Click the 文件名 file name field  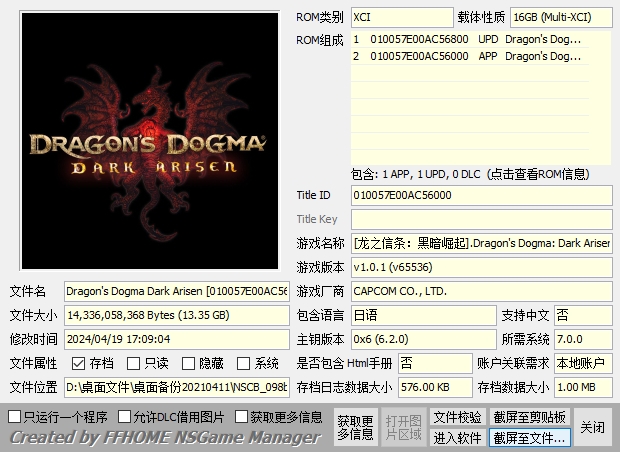(x=176, y=291)
